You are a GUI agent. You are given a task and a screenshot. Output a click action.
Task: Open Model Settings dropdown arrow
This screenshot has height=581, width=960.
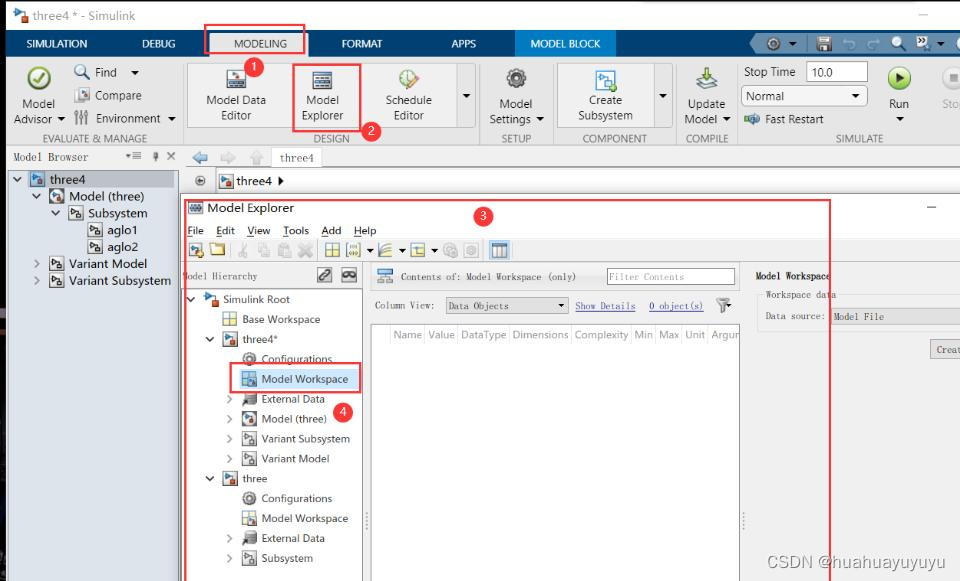tap(540, 119)
